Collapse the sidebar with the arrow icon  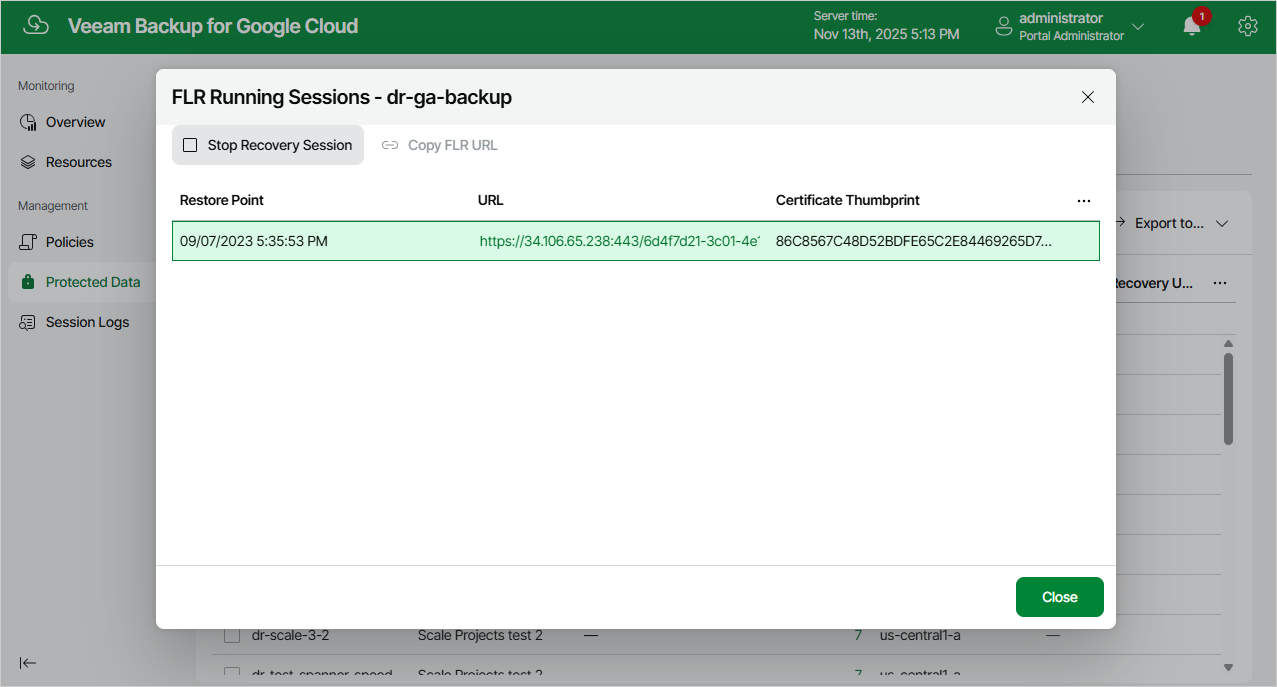28,663
